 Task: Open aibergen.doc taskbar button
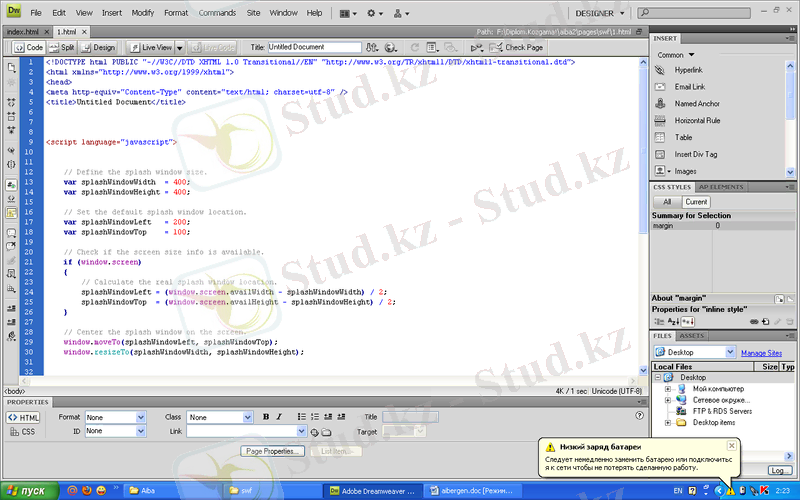473,491
